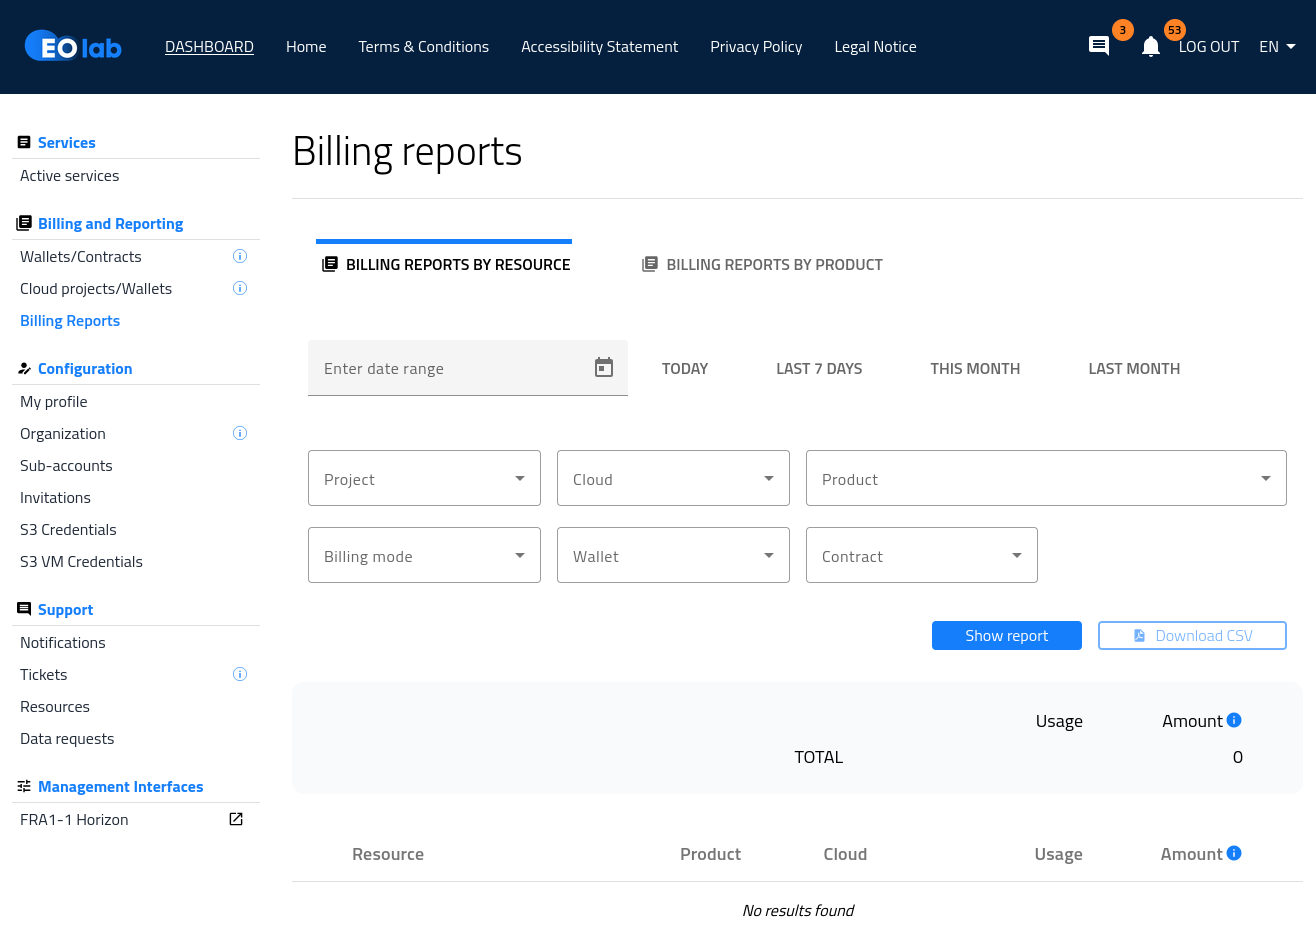
Task: Expand the Billing mode dropdown
Action: click(424, 556)
